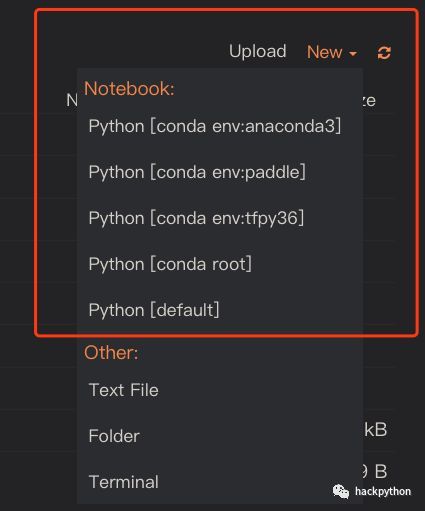This screenshot has height=511, width=425.
Task: Click the caret arrow beside New
Action: [353, 53]
